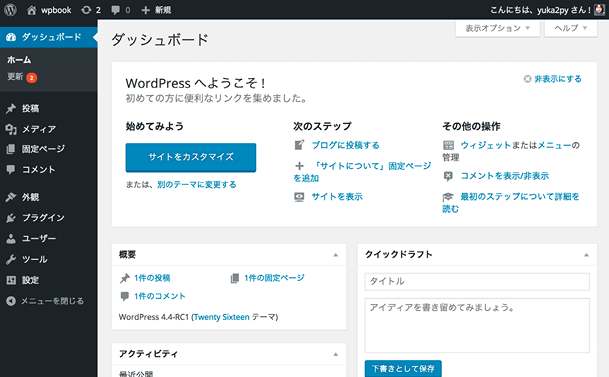The width and height of the screenshot is (609, 377).
Task: Click the ダッシュボード gauge icon in the sidebar
Action: (x=11, y=37)
